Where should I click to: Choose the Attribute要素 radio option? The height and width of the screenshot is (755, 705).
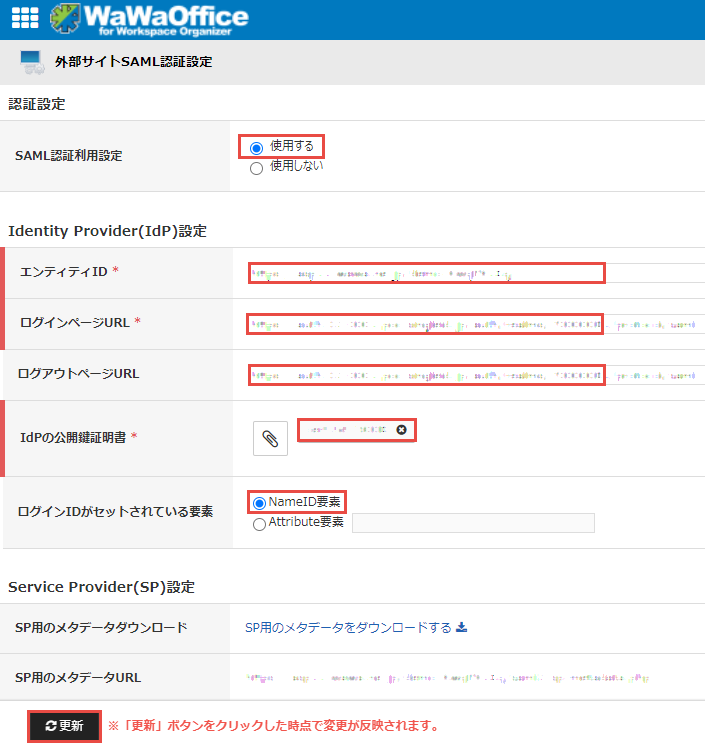[x=260, y=523]
